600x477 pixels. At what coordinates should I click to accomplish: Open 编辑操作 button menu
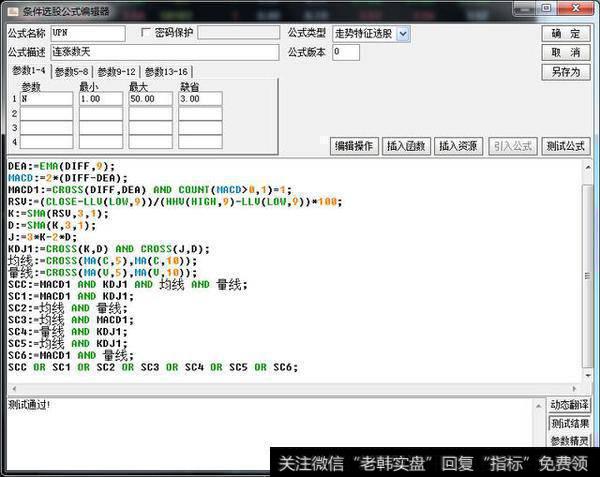(x=354, y=146)
